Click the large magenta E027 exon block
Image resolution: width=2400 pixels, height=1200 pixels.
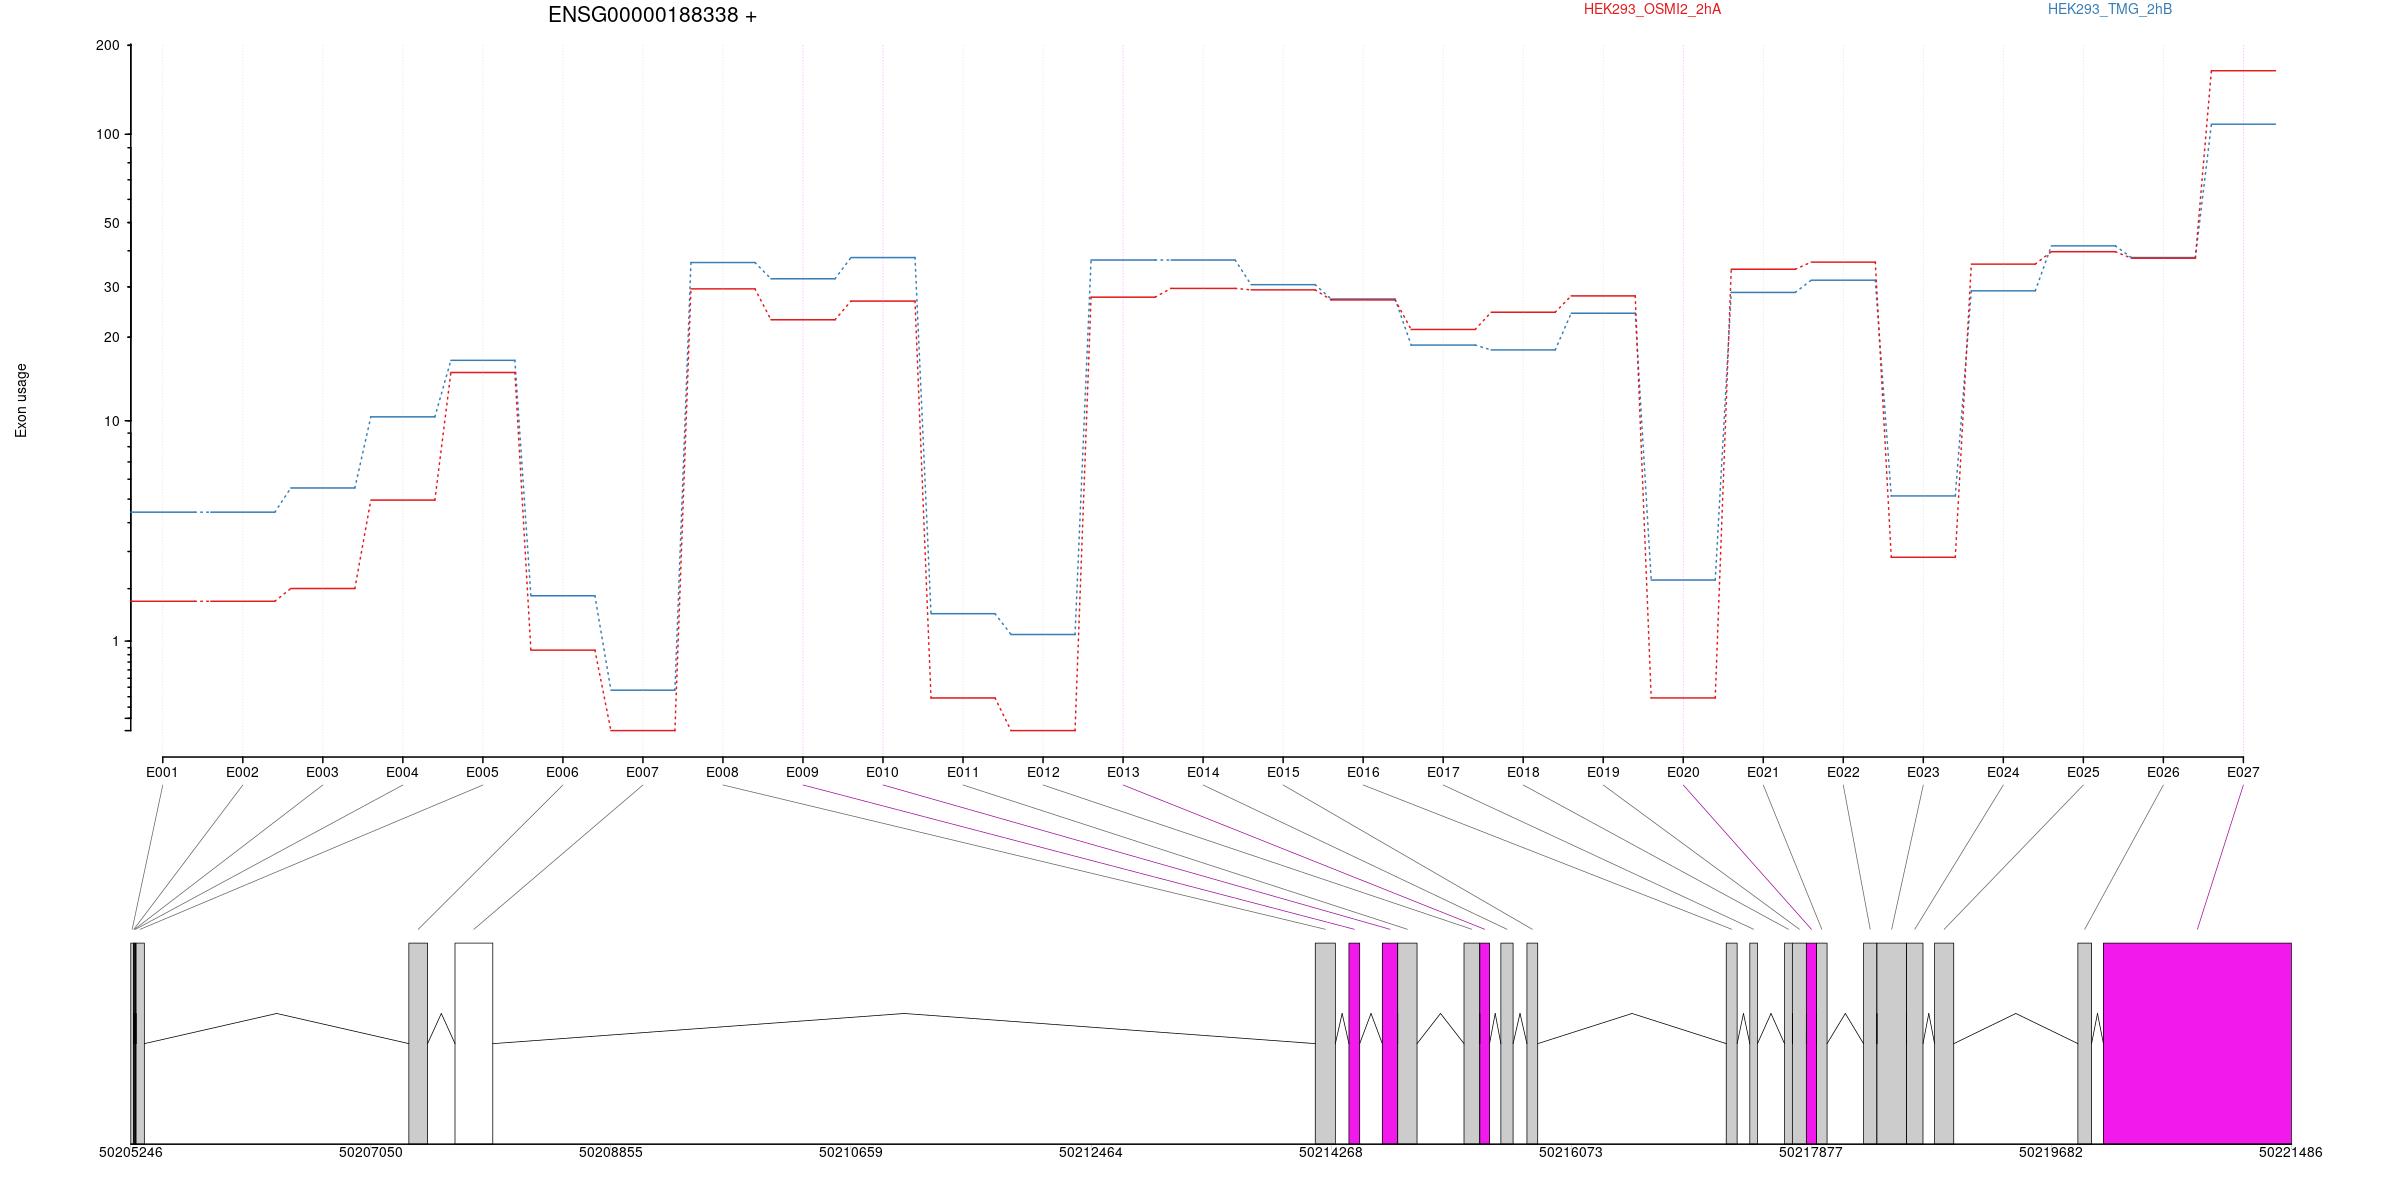(2197, 1043)
